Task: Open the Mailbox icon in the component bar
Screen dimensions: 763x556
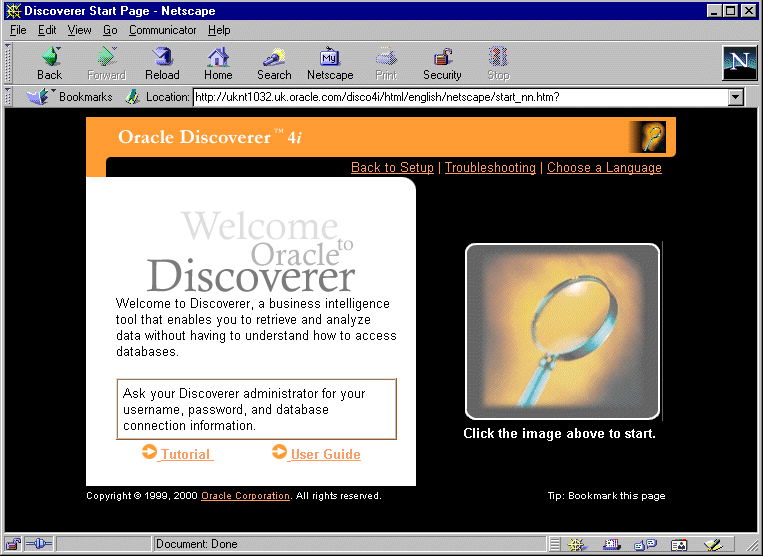Action: tap(612, 545)
